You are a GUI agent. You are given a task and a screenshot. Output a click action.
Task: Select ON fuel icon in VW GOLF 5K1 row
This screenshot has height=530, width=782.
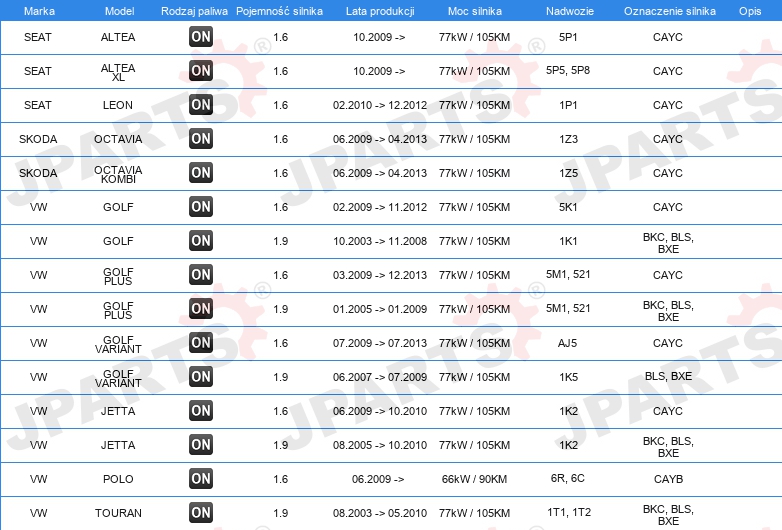point(201,207)
